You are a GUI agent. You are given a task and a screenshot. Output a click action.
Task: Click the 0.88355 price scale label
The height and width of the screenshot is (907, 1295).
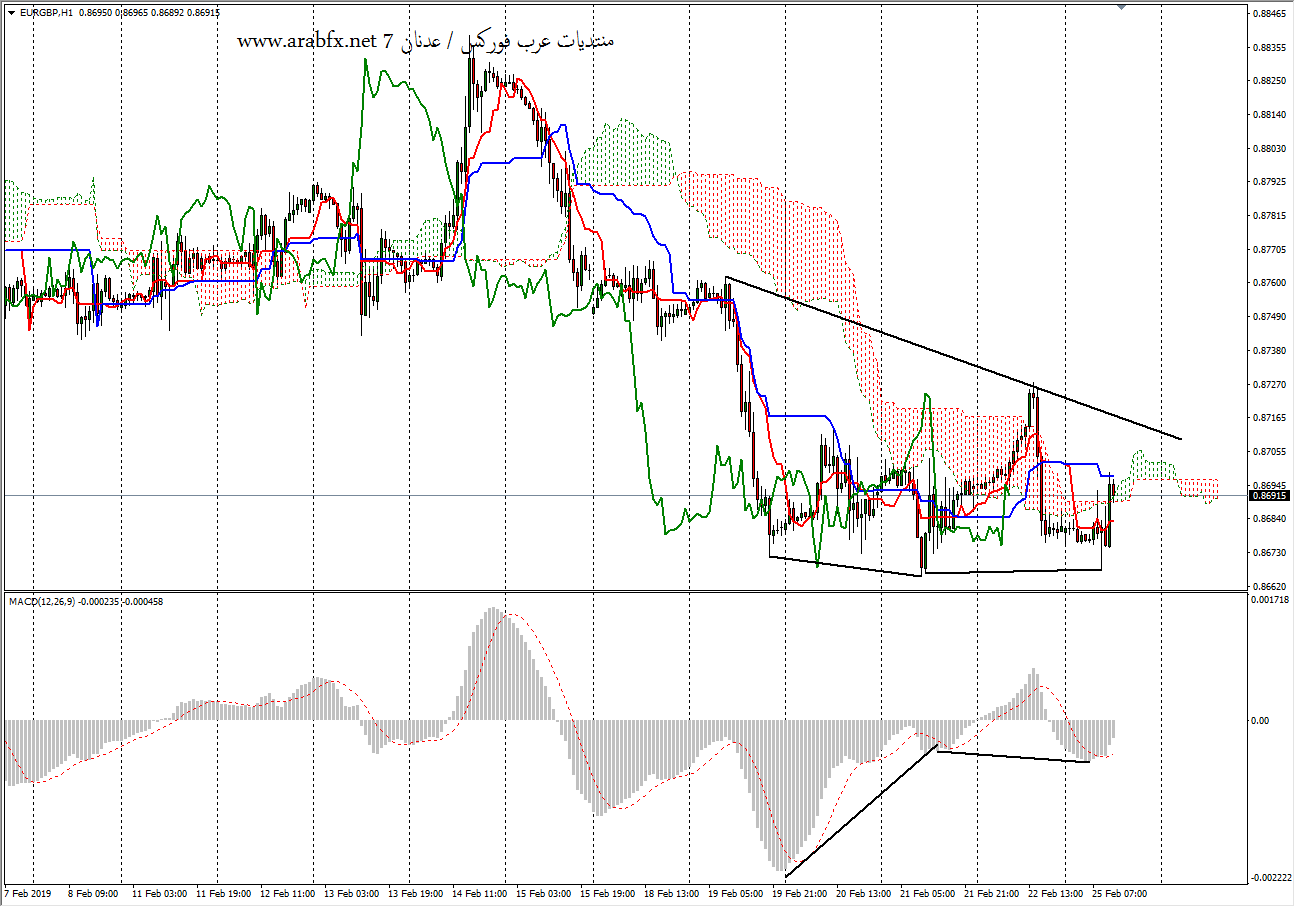pyautogui.click(x=1269, y=48)
